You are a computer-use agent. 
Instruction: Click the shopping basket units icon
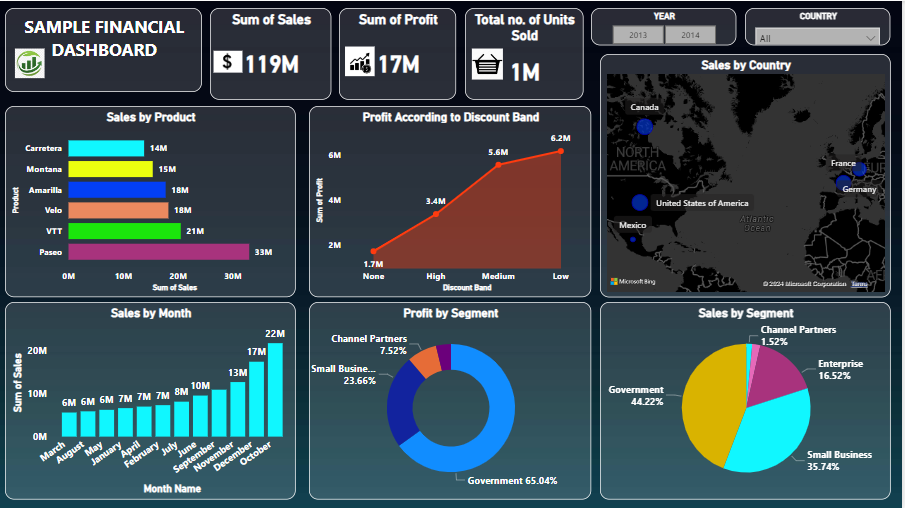pos(486,66)
